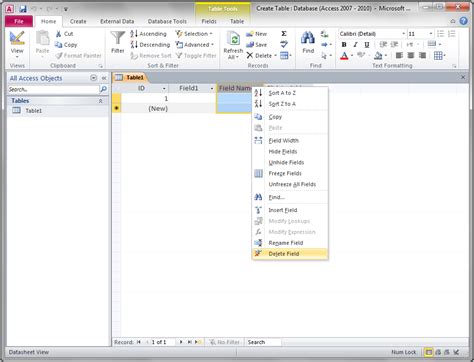Sort records Ascending from the ribbon
The width and height of the screenshot is (474, 362).
point(148,34)
